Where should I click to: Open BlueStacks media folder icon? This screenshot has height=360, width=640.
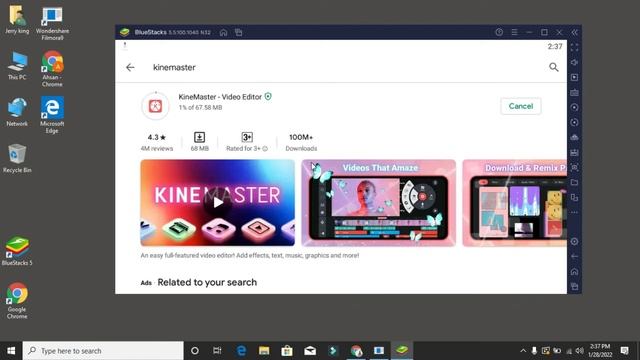[x=574, y=182]
